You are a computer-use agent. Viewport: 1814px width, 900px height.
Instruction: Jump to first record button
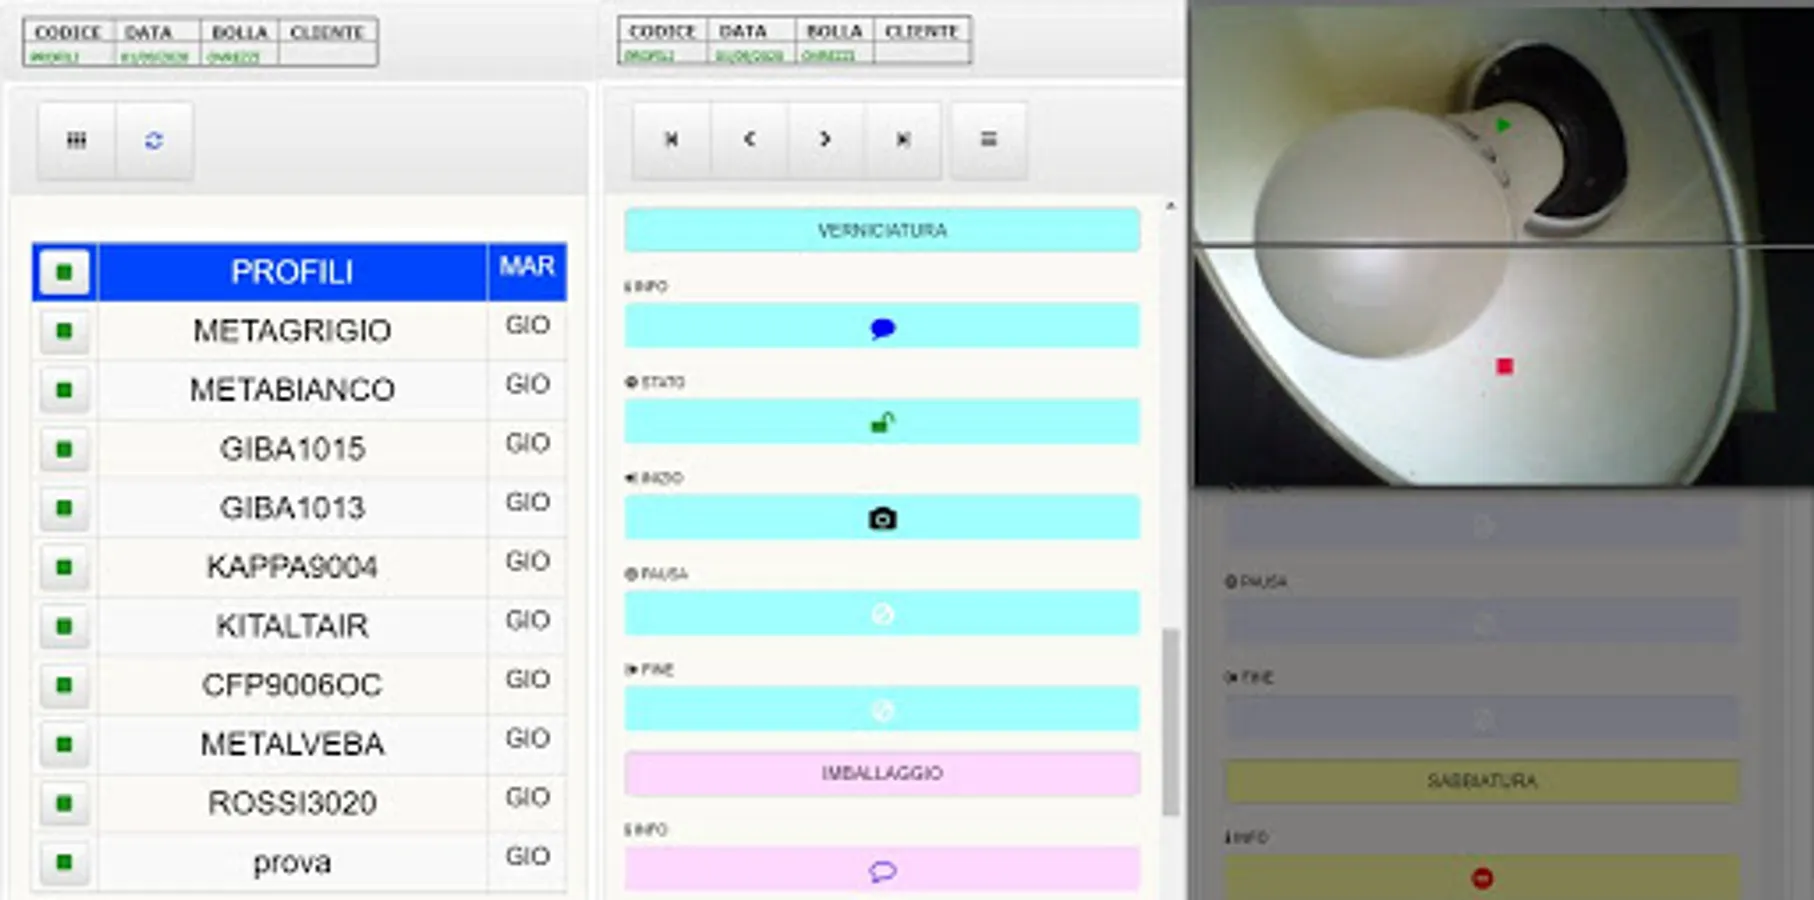pos(672,140)
